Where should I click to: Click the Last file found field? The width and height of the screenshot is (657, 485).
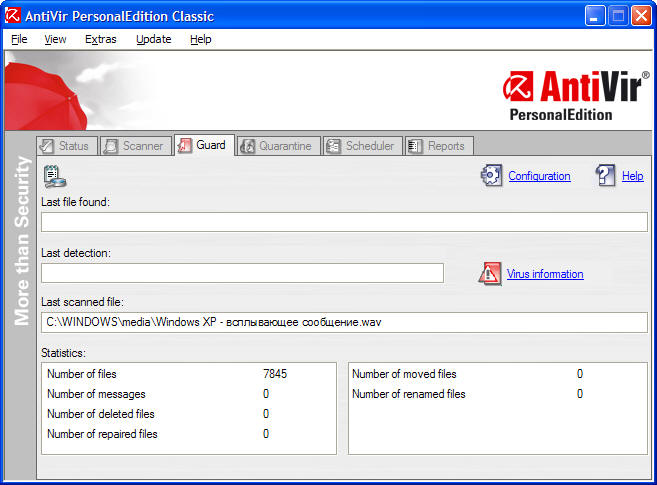click(344, 222)
